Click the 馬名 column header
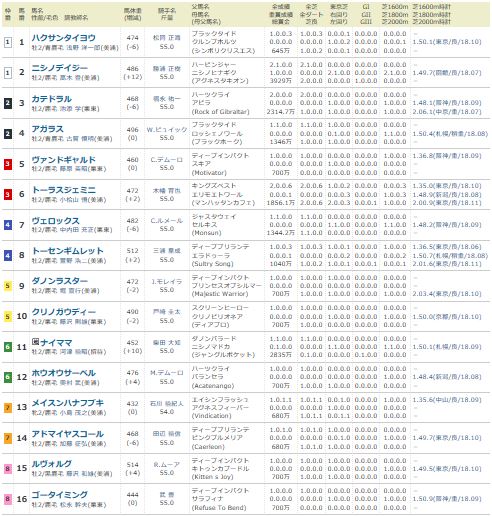This screenshot has height=516, width=492. pyautogui.click(x=37, y=11)
